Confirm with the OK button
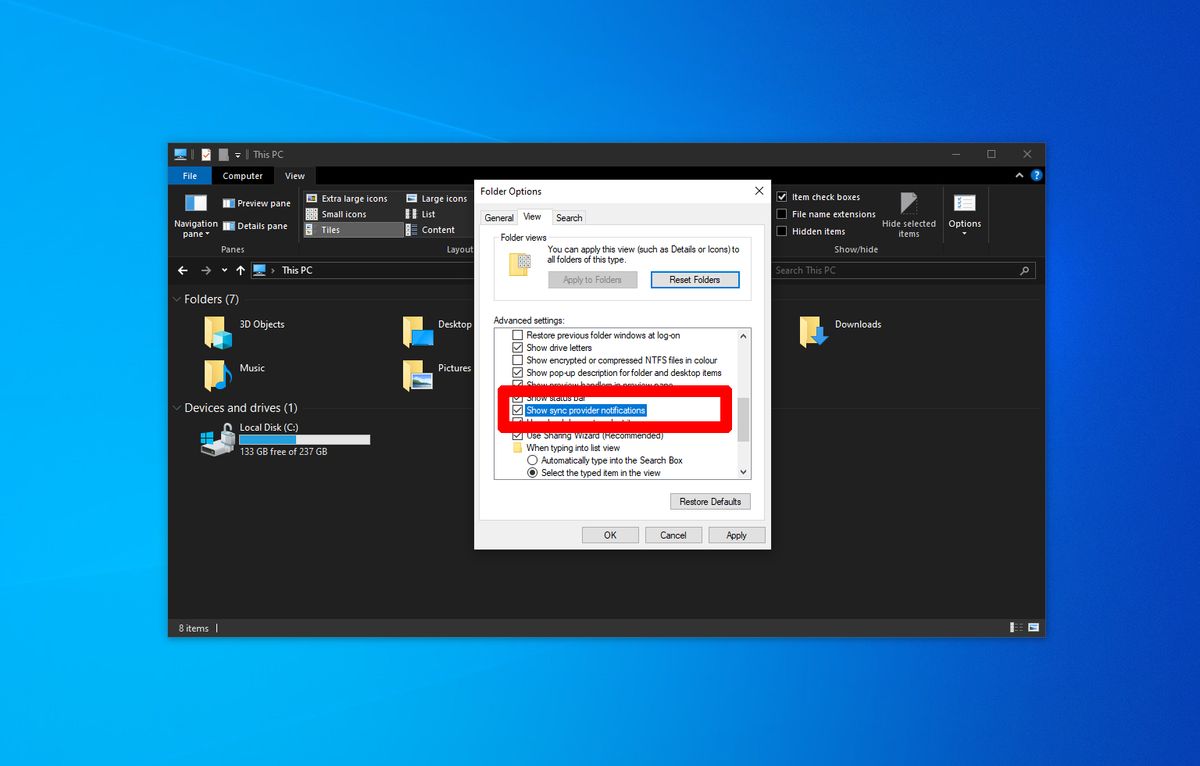The width and height of the screenshot is (1200, 766). pyautogui.click(x=610, y=535)
